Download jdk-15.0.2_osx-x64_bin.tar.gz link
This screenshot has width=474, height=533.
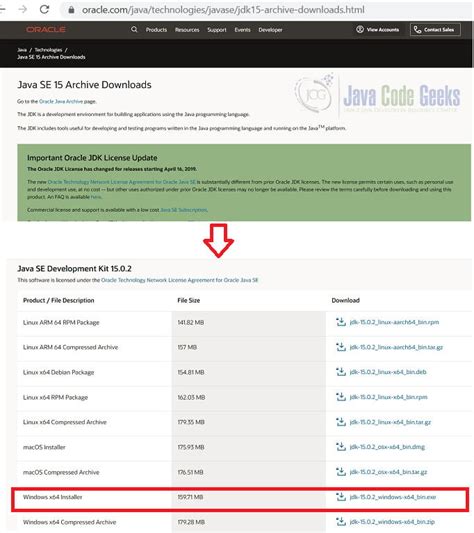click(388, 472)
